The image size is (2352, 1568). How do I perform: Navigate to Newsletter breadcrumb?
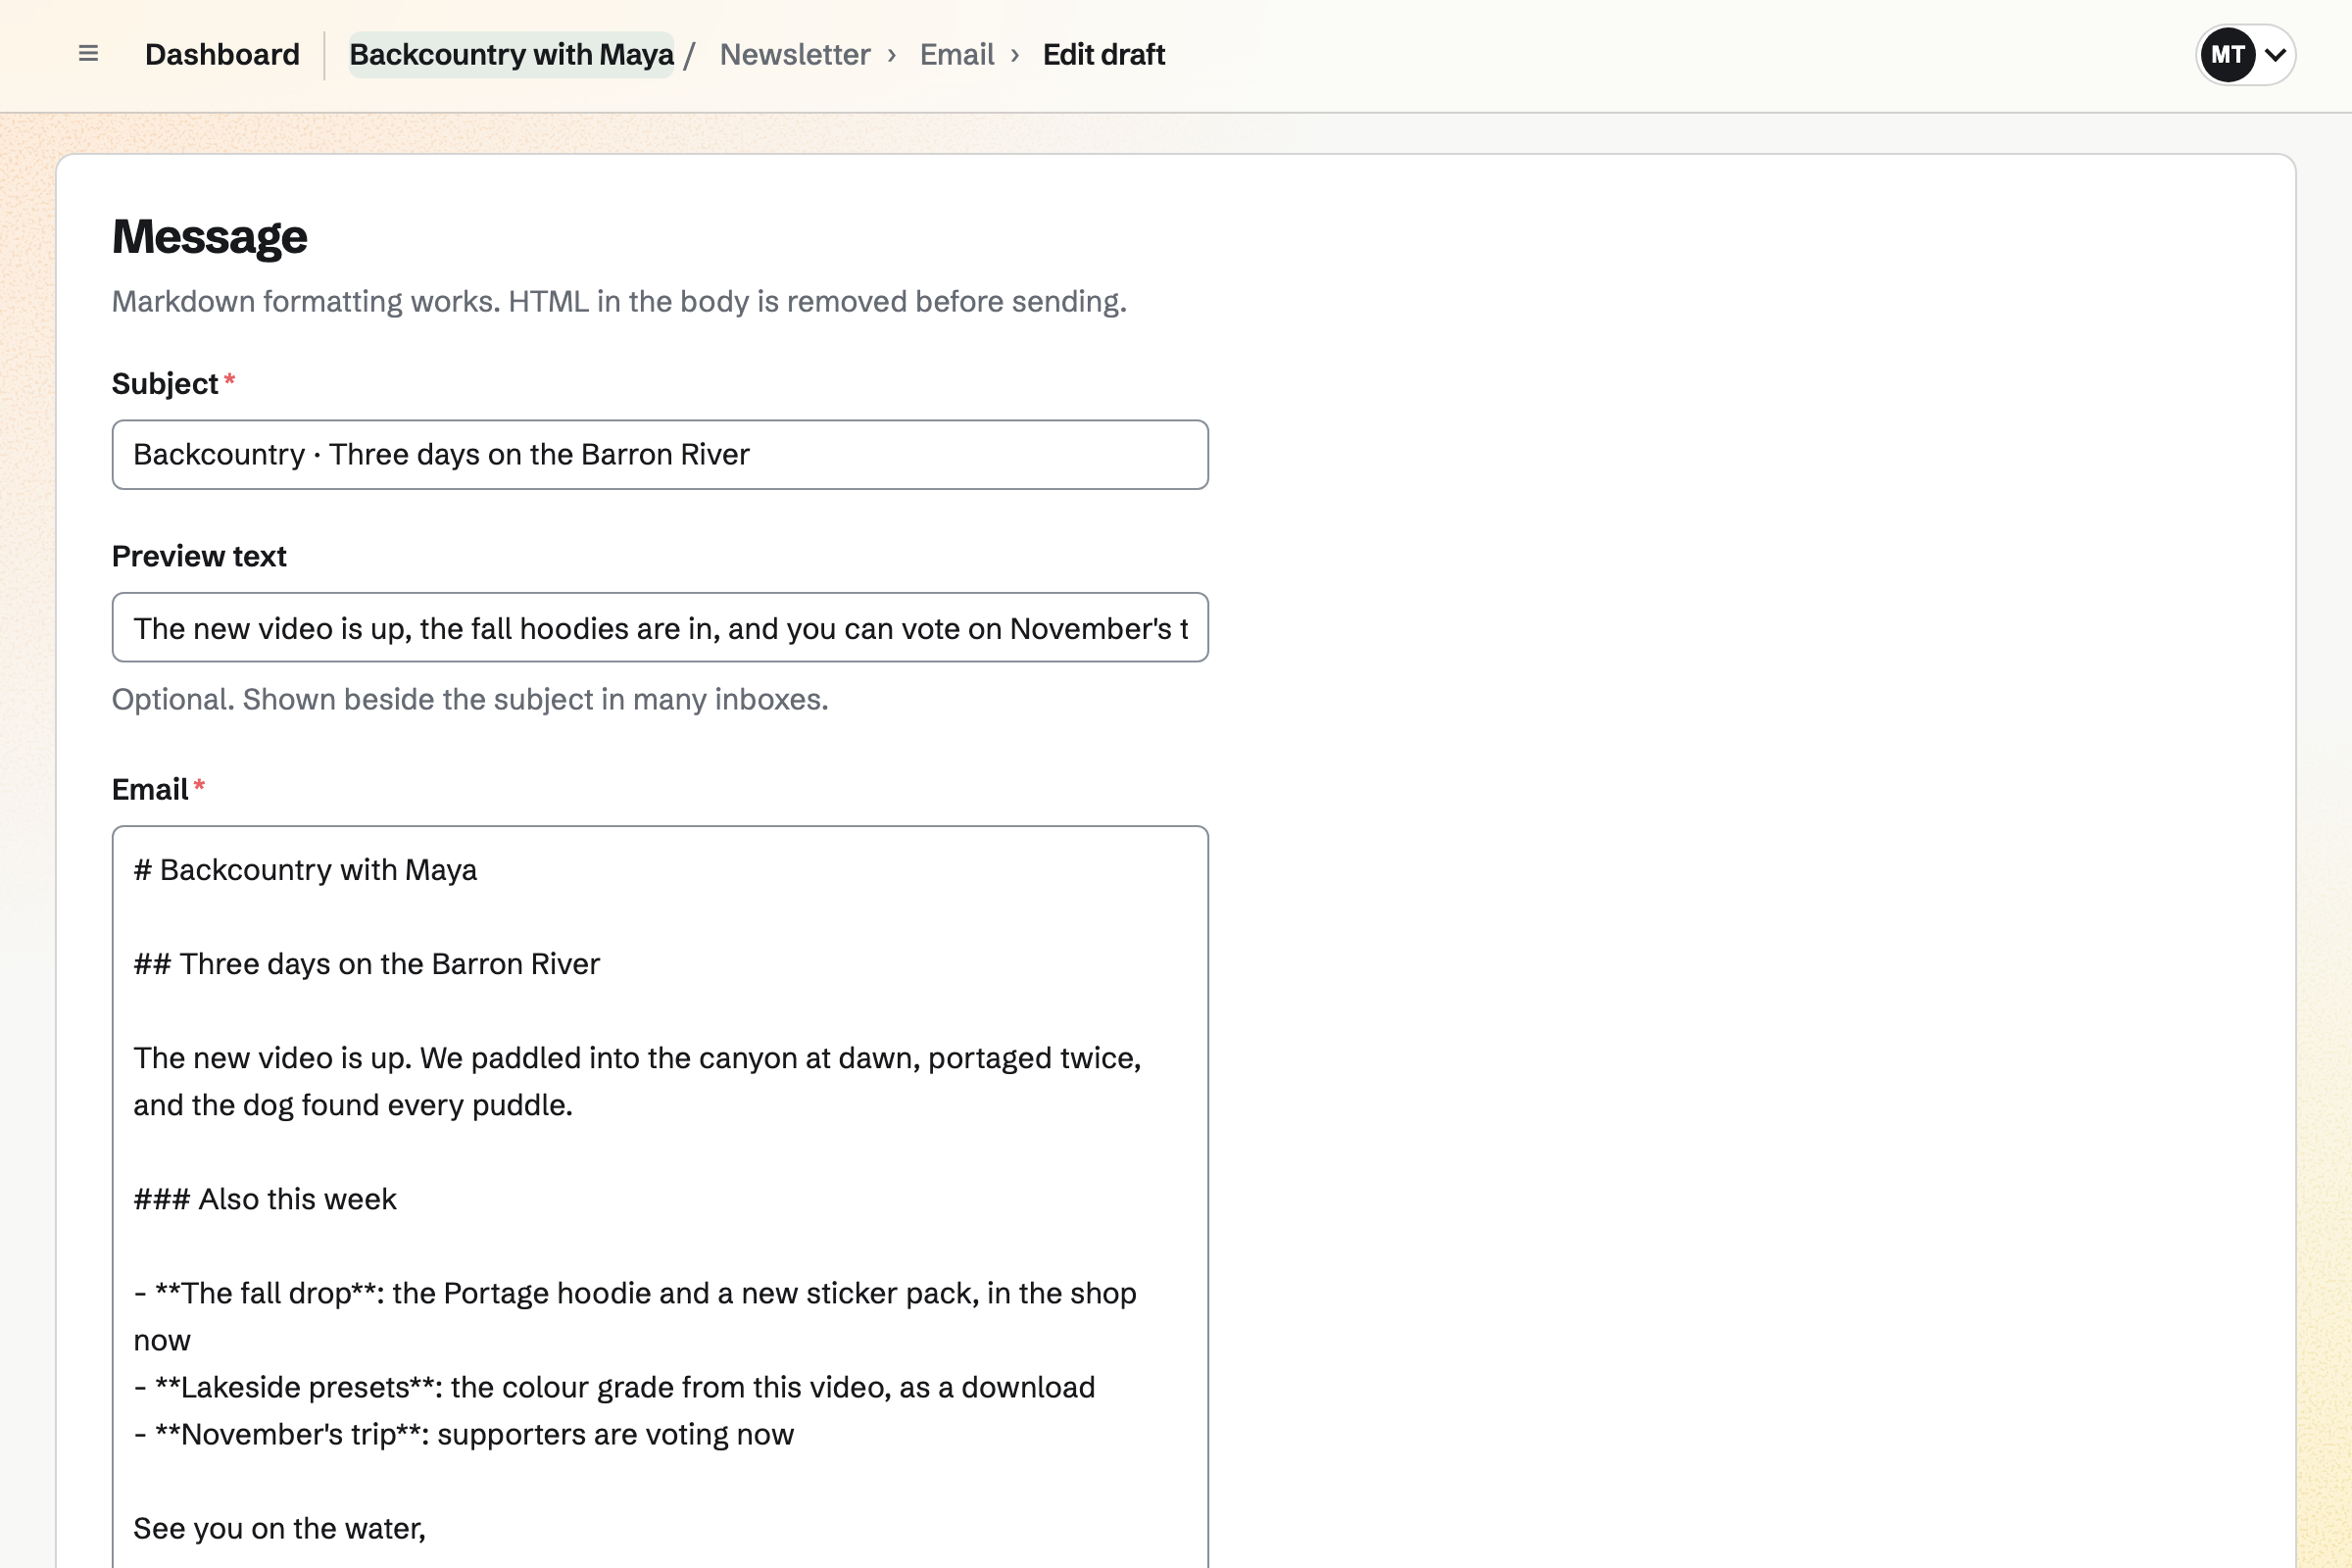point(795,54)
